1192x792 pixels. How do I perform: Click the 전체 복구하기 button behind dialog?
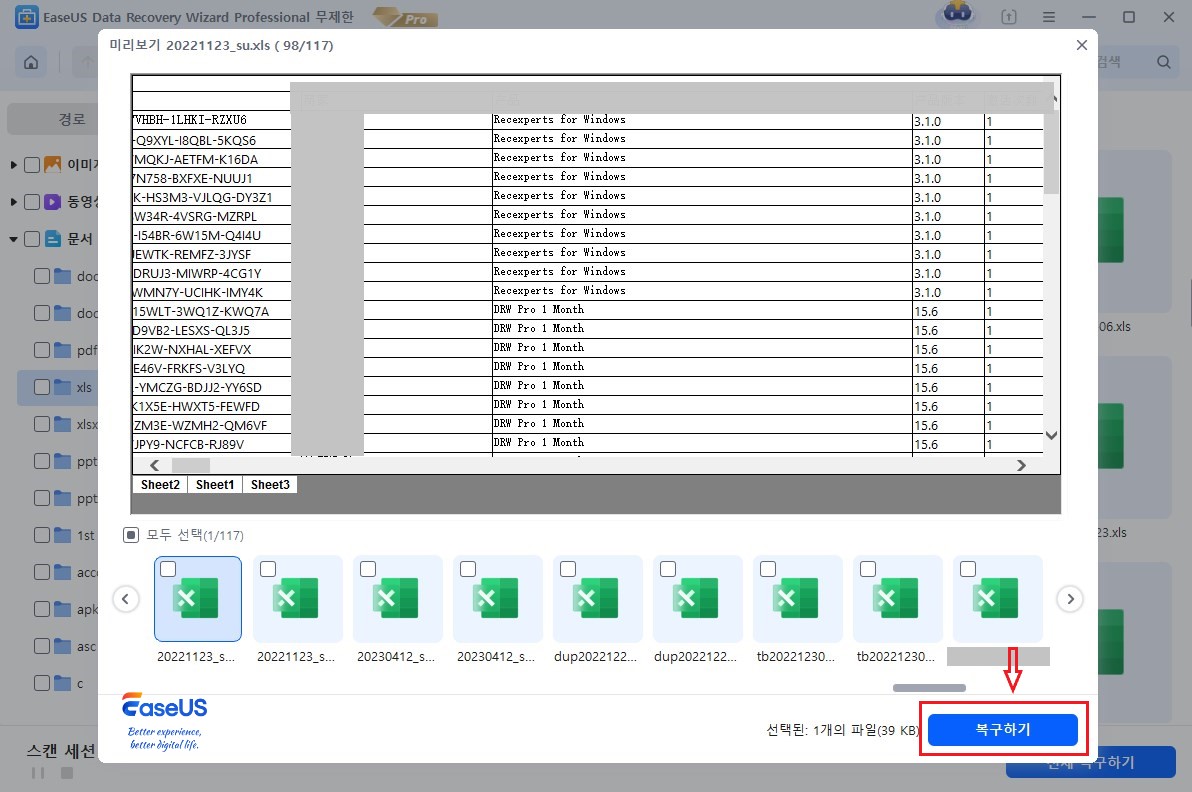pyautogui.click(x=1091, y=762)
